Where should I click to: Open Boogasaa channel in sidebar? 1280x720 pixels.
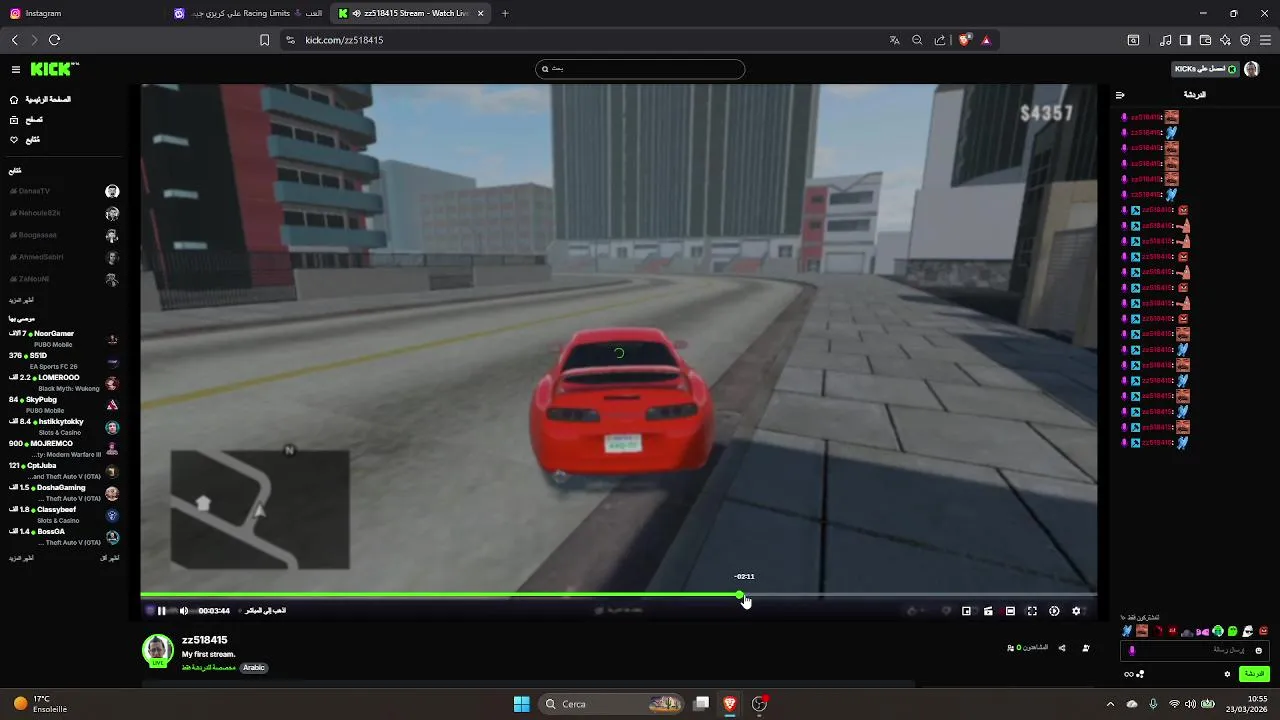64,235
